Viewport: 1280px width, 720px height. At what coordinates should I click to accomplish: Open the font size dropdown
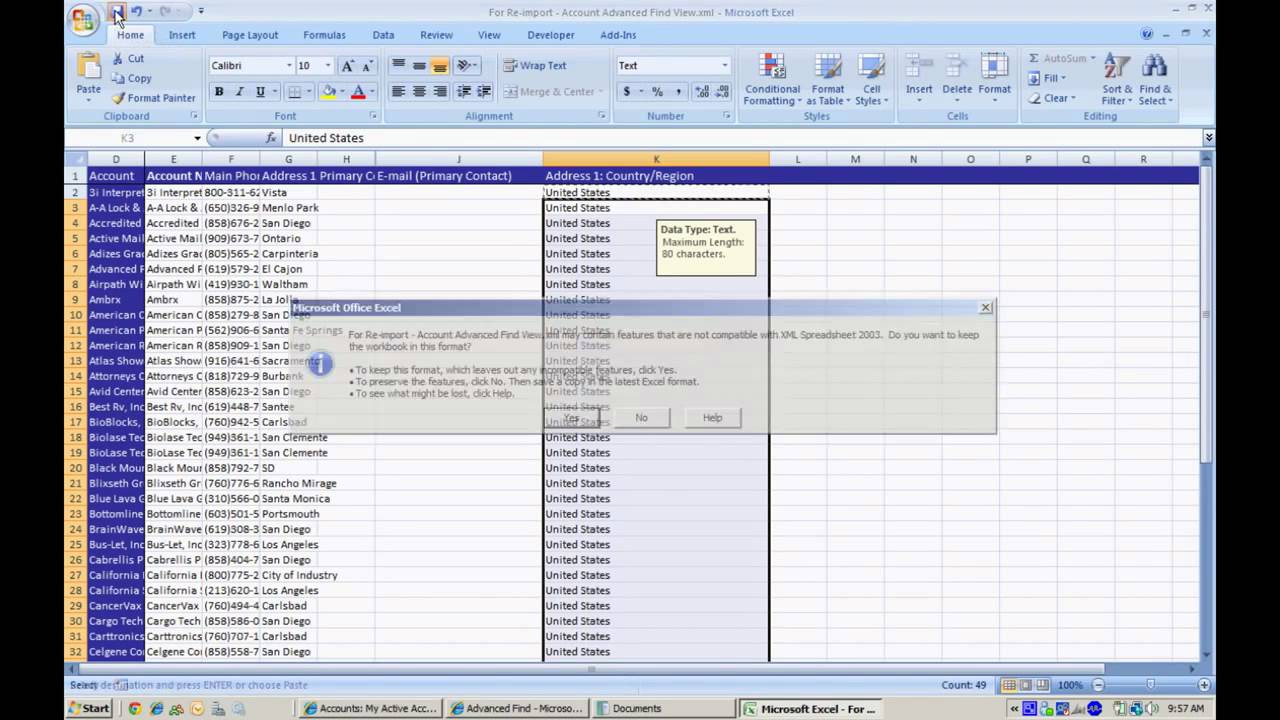tap(327, 66)
